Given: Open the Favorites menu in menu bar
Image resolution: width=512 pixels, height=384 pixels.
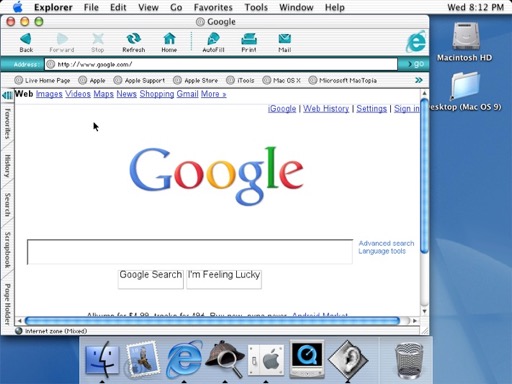Looking at the screenshot, I should click(213, 7).
